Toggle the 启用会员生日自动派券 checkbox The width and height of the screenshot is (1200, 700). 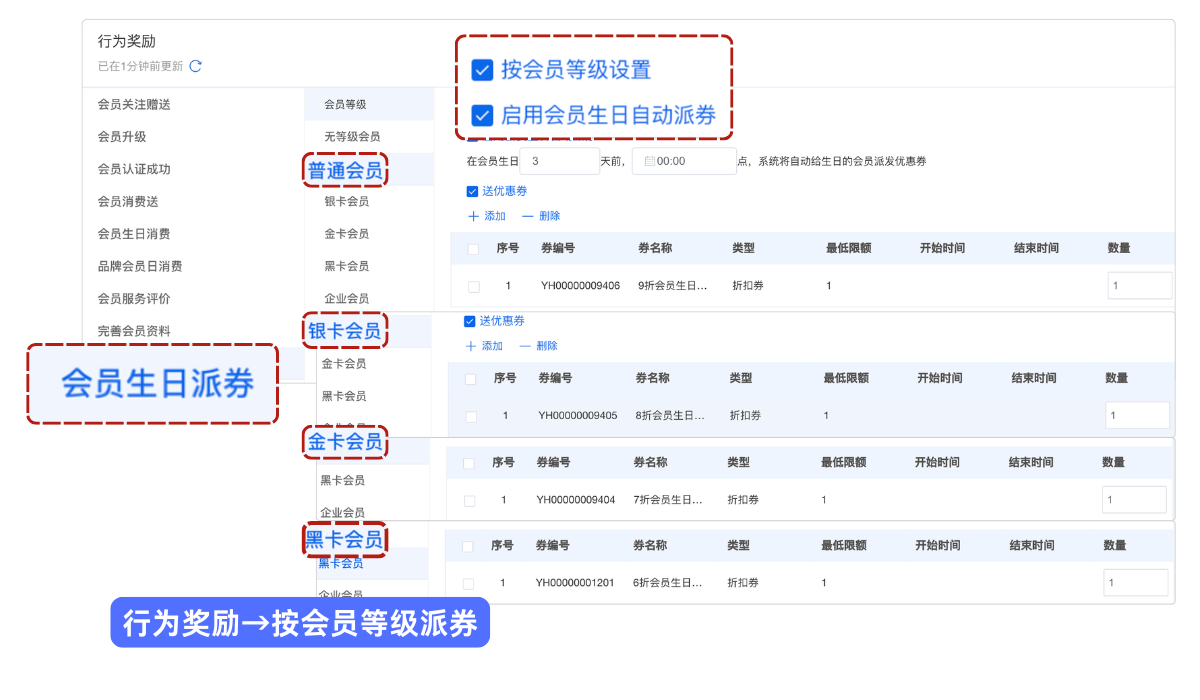click(483, 115)
